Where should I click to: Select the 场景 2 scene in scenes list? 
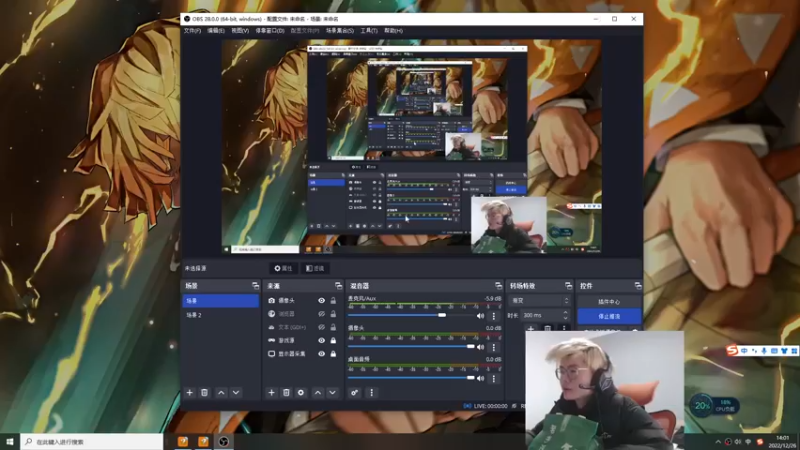tap(220, 315)
